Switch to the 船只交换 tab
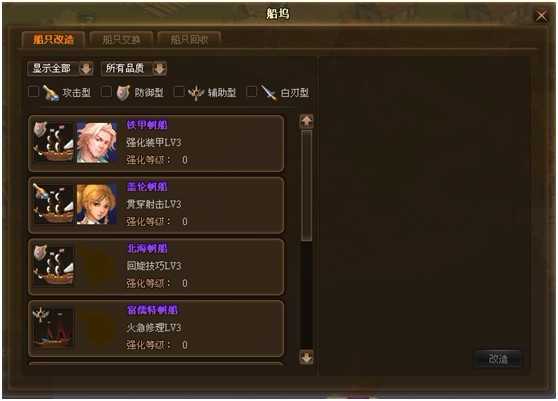This screenshot has width=558, height=401. point(121,39)
